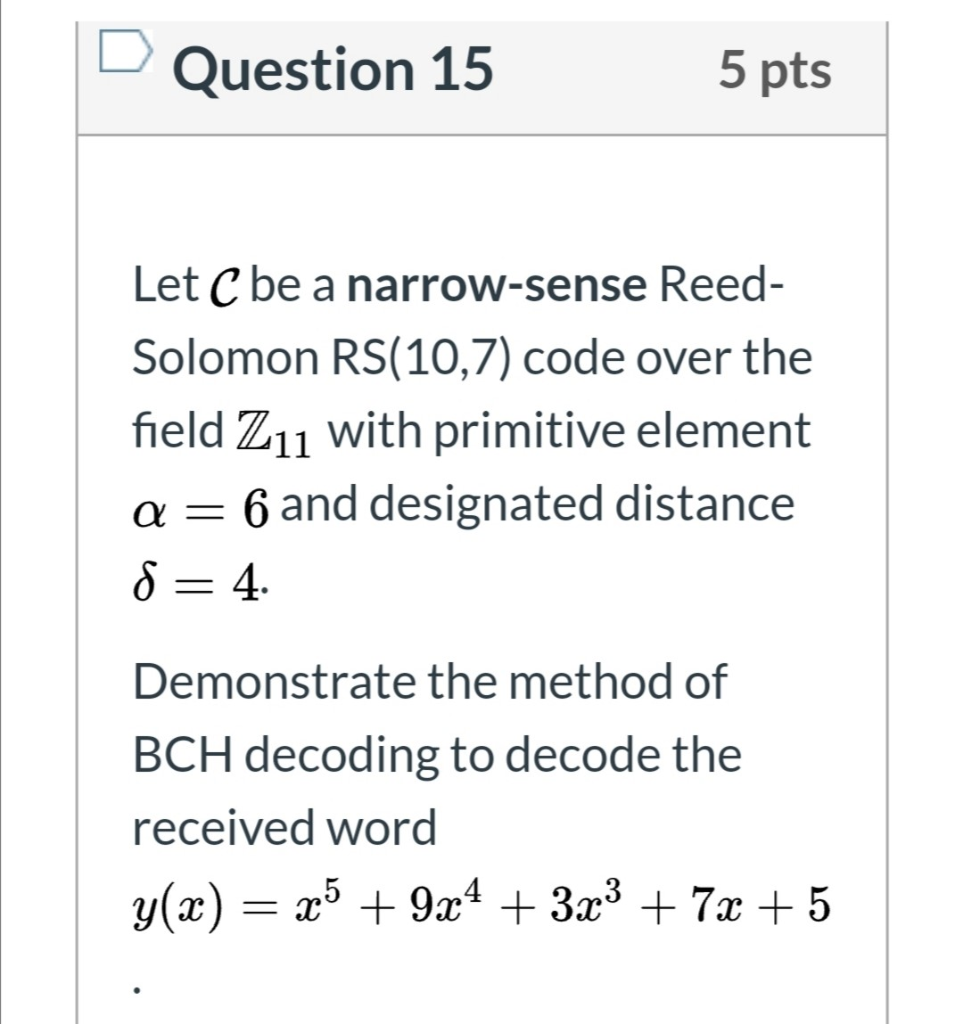This screenshot has width=963, height=1024.
Task: Click the received word paragraph text
Action: [x=285, y=827]
